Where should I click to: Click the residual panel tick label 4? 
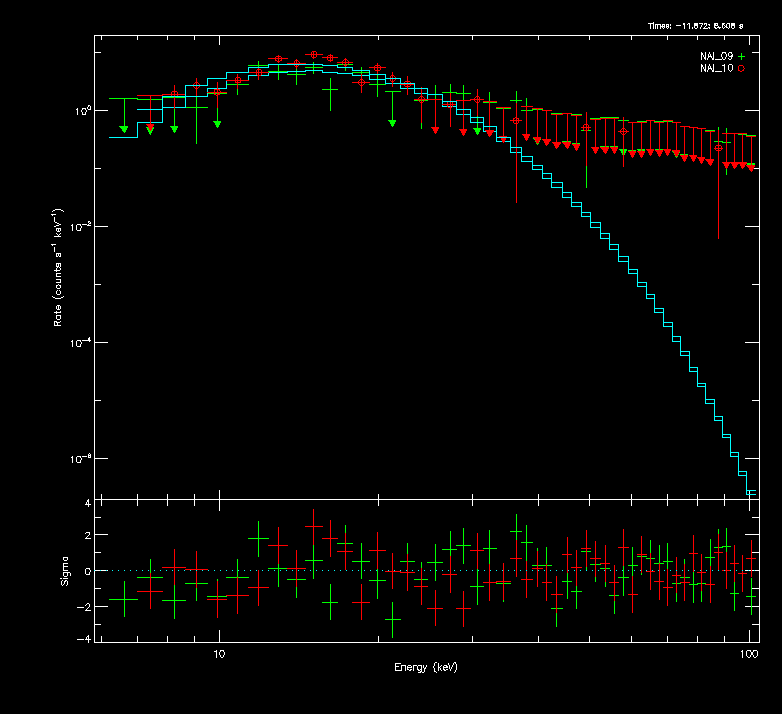point(88,503)
